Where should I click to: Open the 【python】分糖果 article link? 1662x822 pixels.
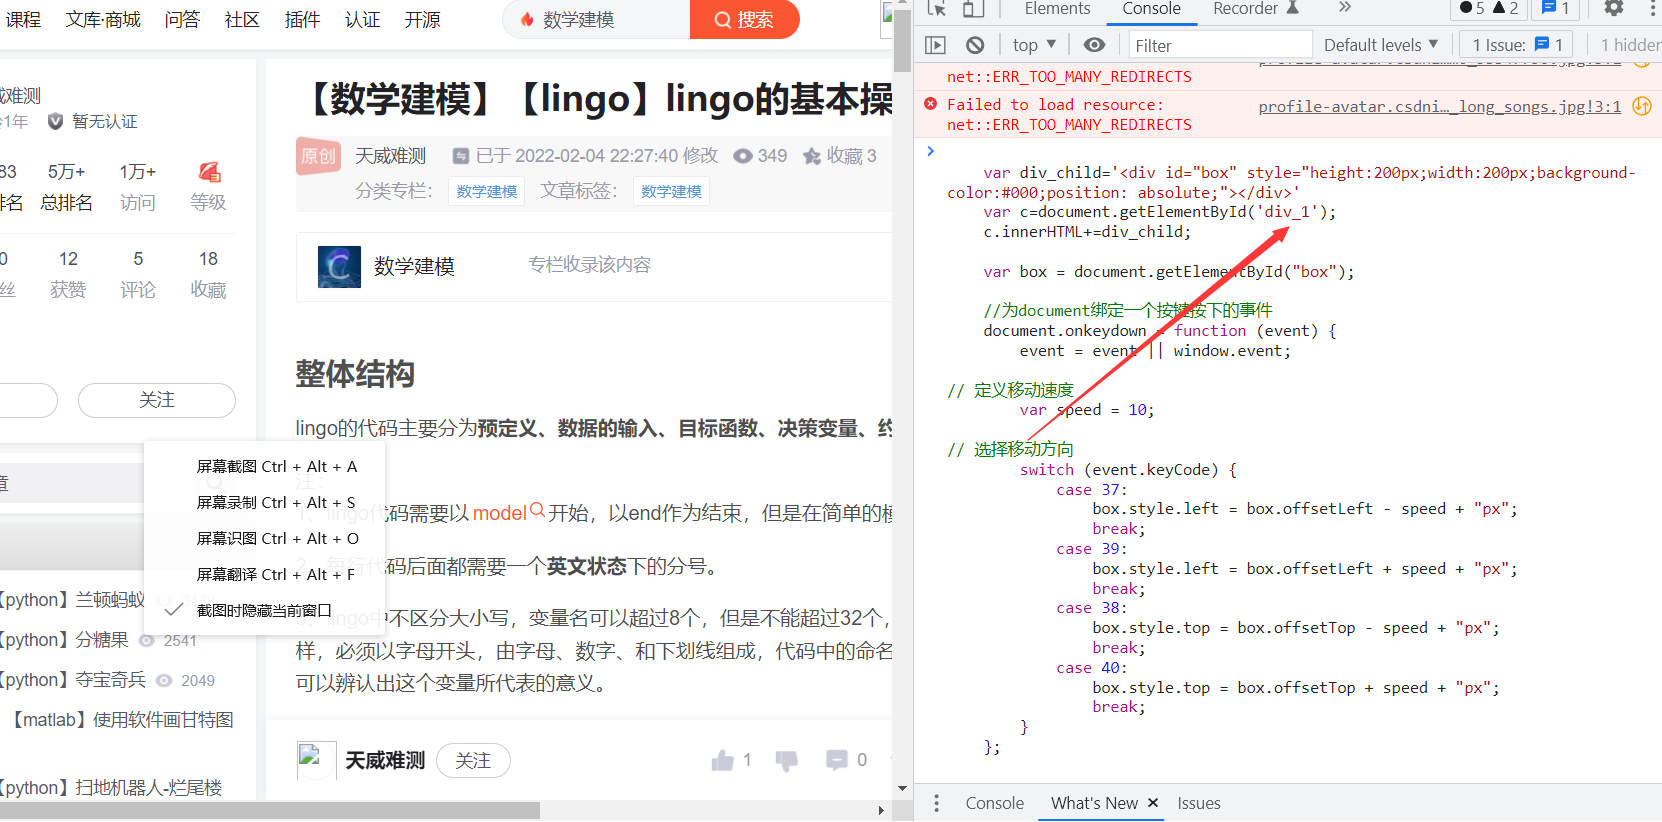(x=65, y=640)
